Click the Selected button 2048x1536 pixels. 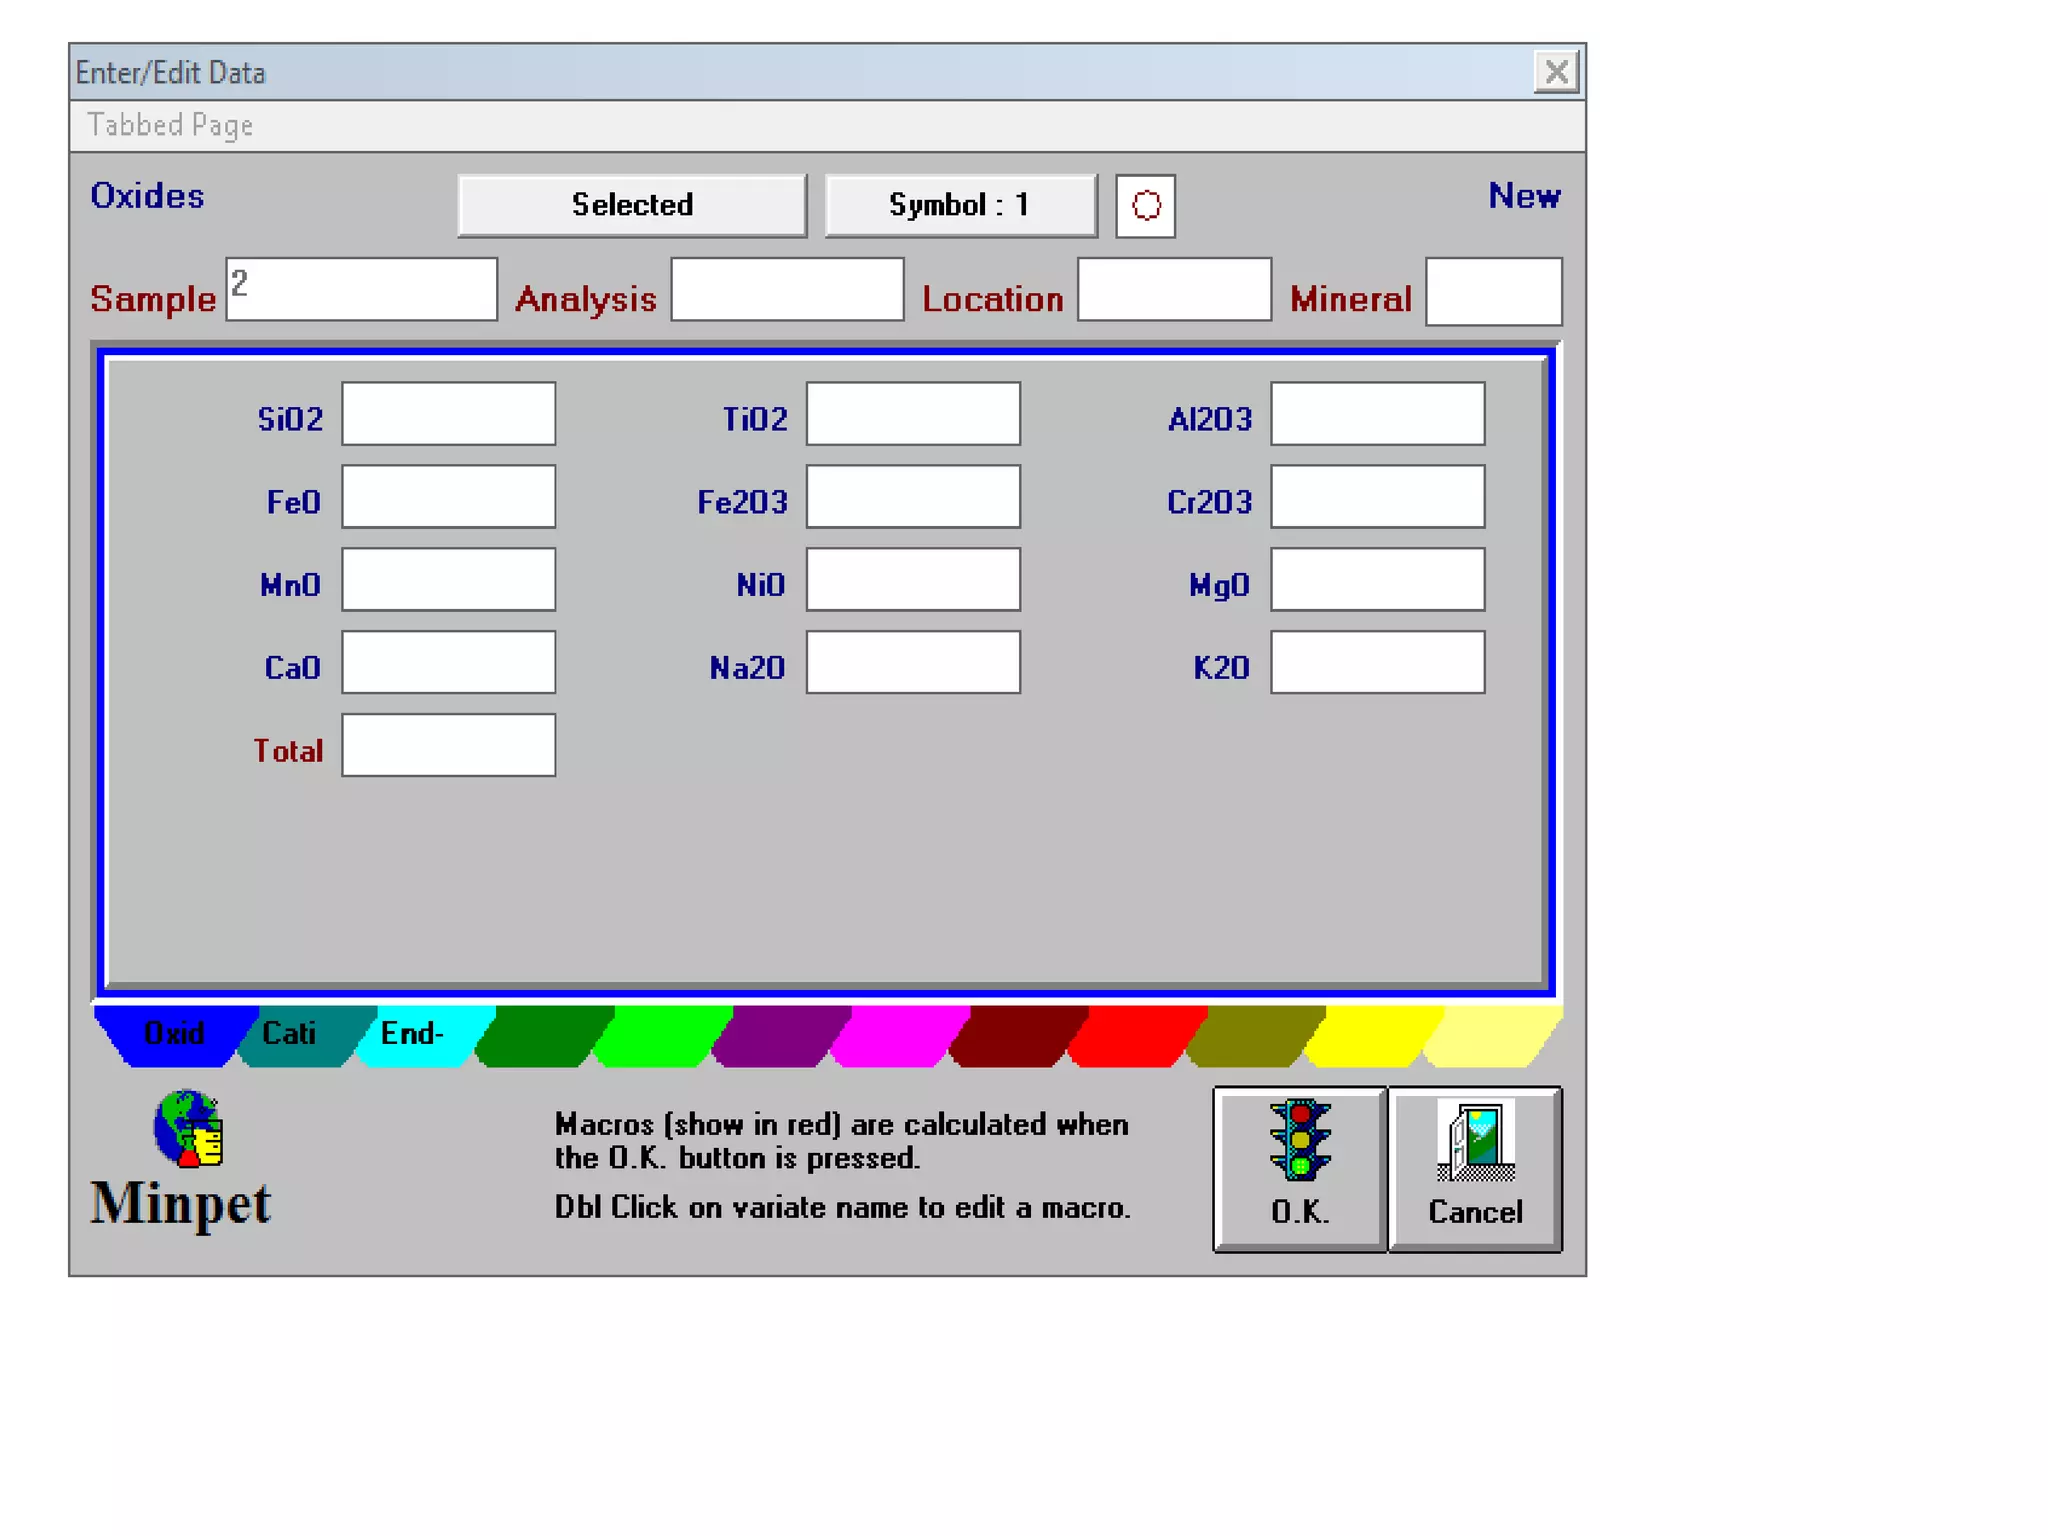[631, 206]
